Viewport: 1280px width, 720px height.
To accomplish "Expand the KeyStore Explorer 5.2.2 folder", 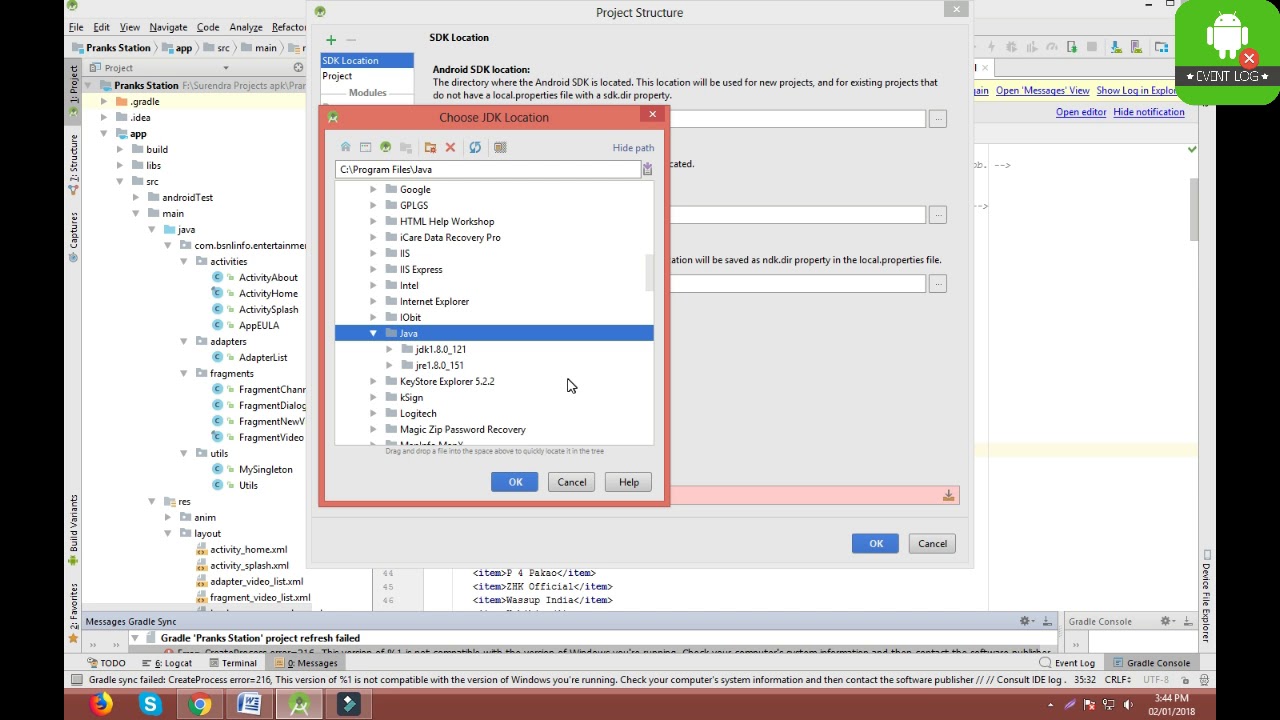I will click(374, 381).
